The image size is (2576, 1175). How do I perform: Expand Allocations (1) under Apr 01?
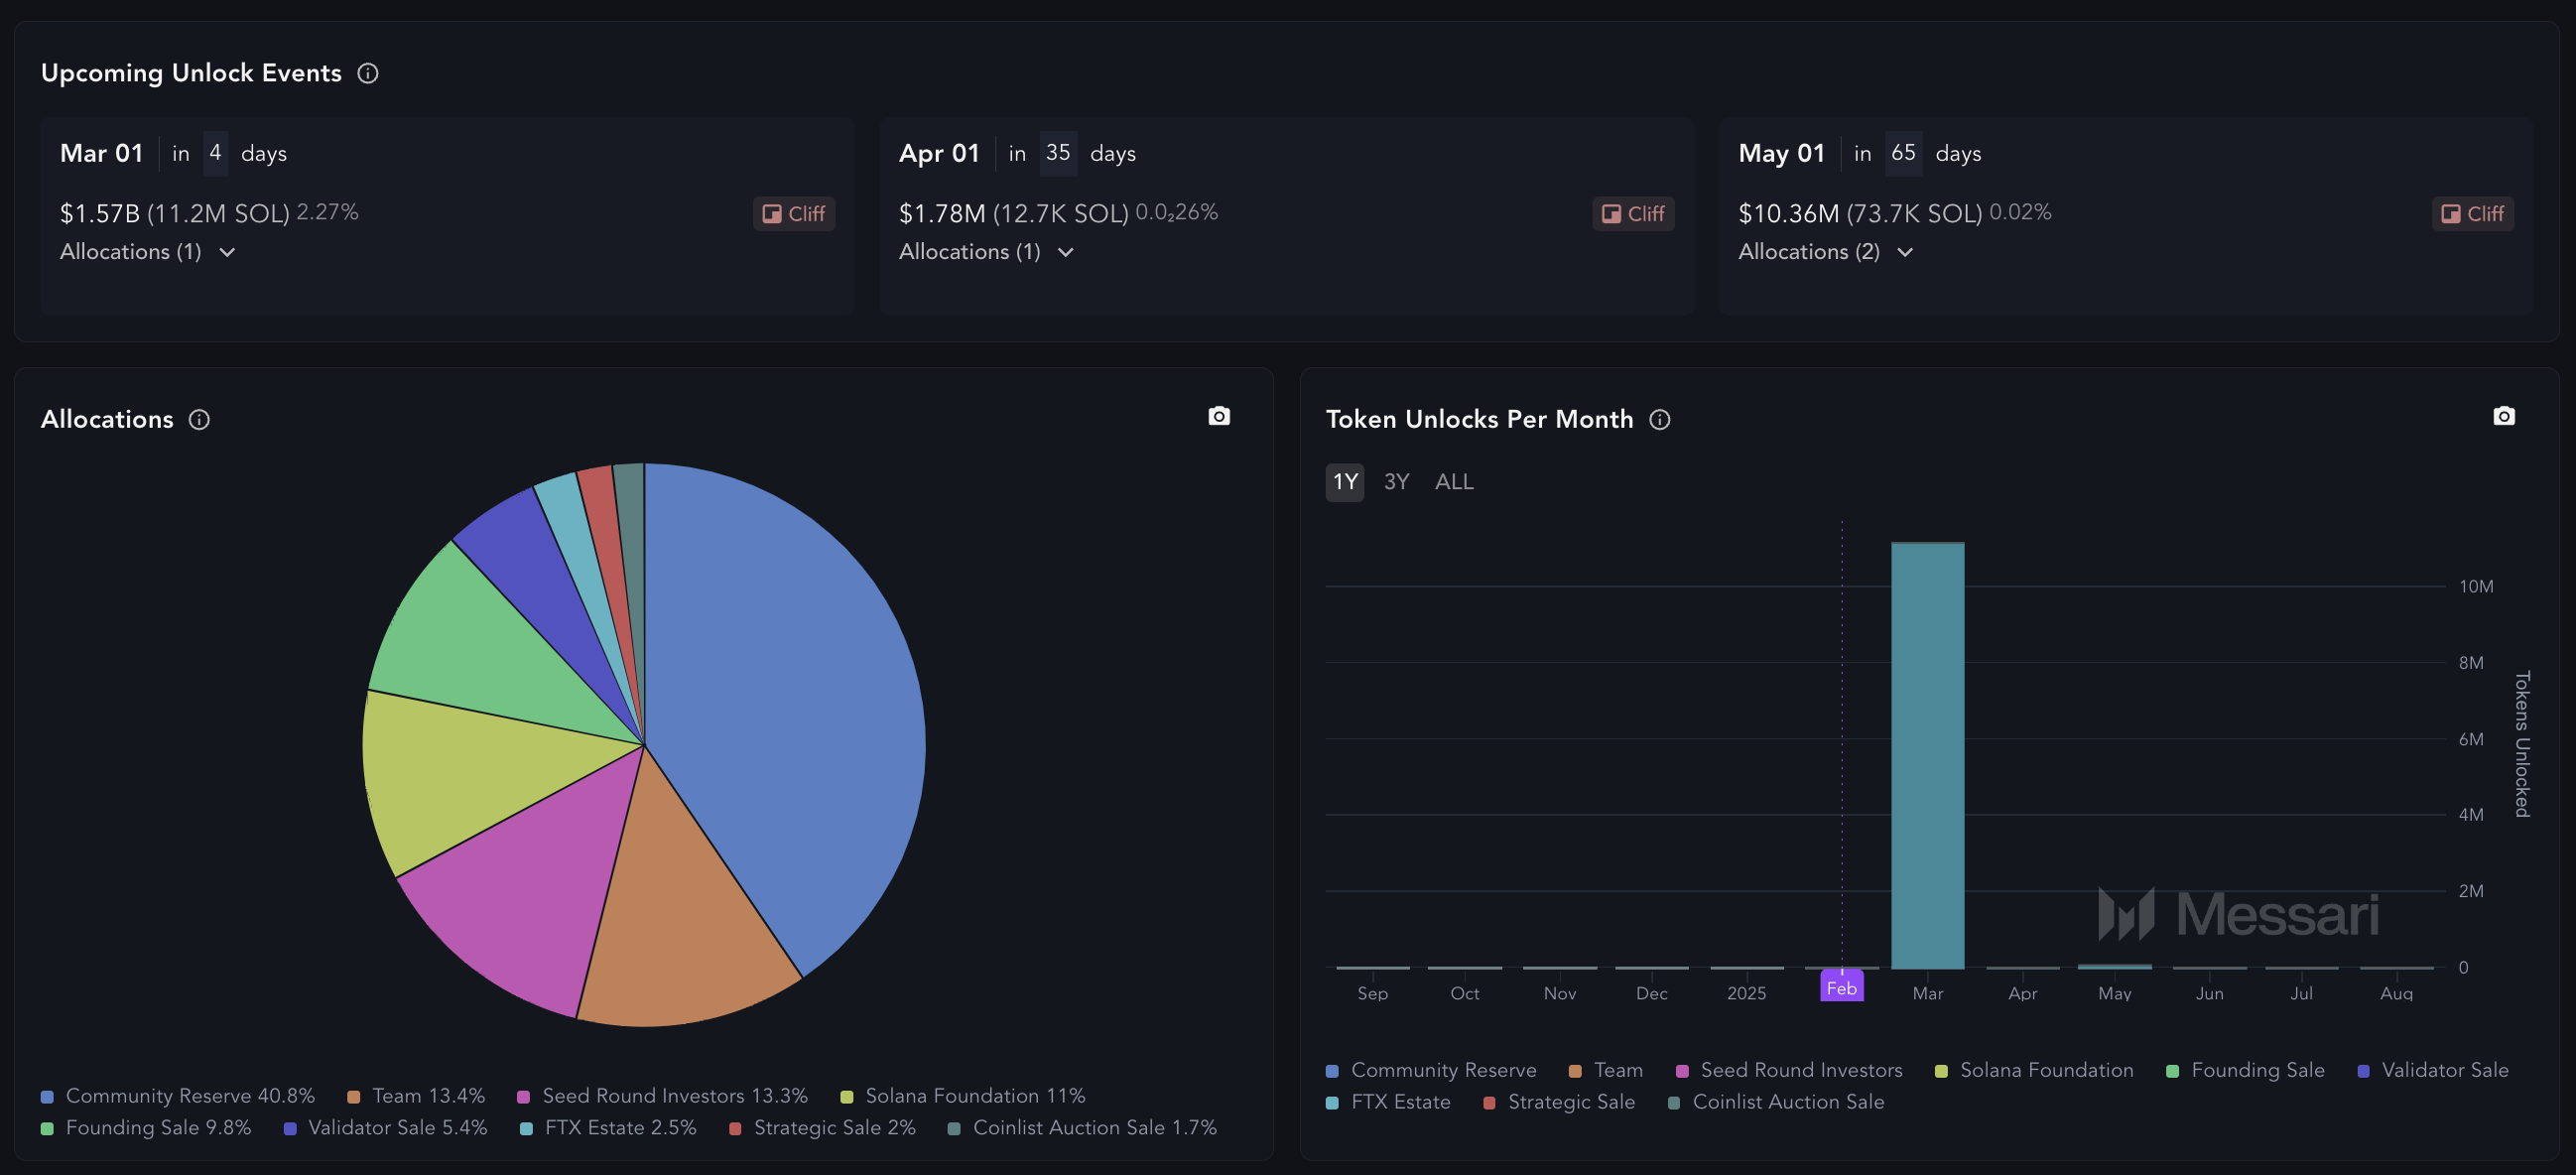coord(987,252)
